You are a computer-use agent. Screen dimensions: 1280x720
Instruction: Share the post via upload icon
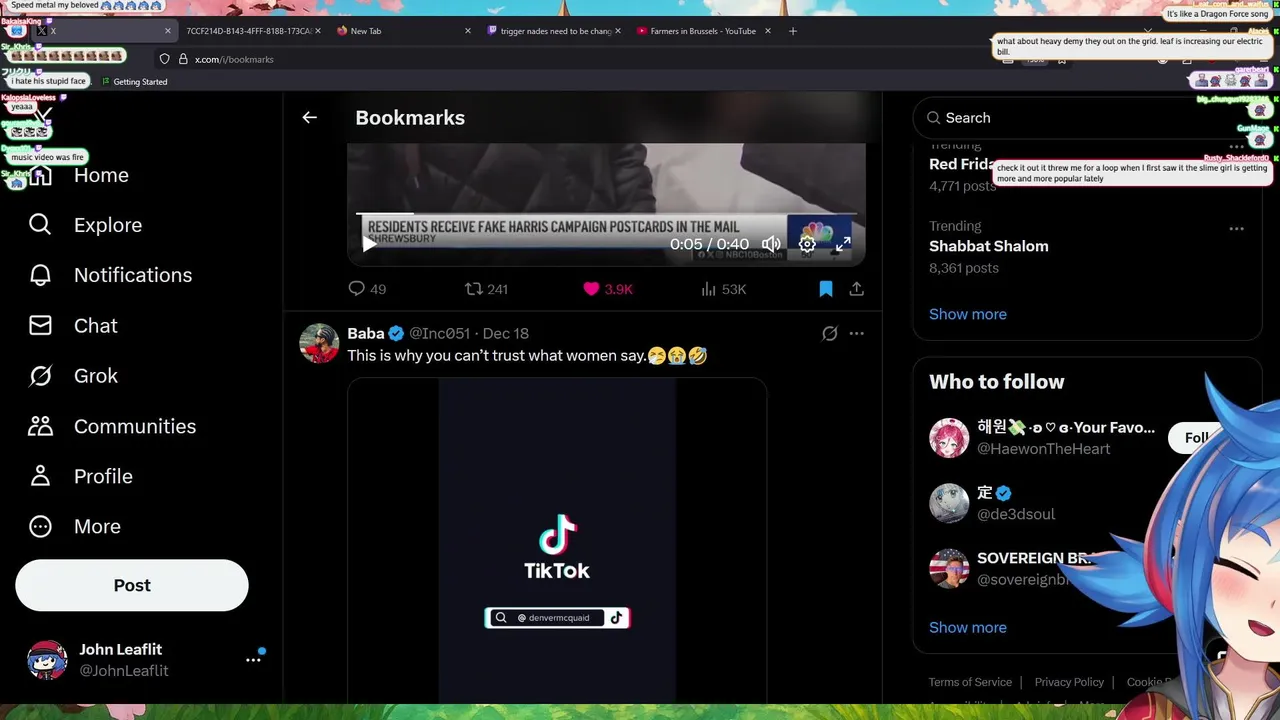(x=857, y=289)
